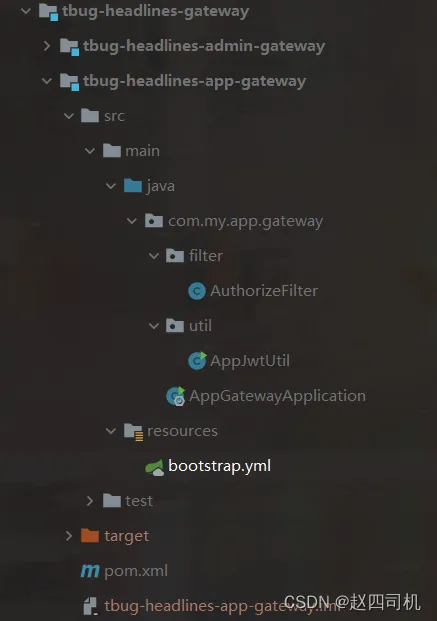The image size is (437, 621).
Task: Select the src folder
Action: pos(114,116)
